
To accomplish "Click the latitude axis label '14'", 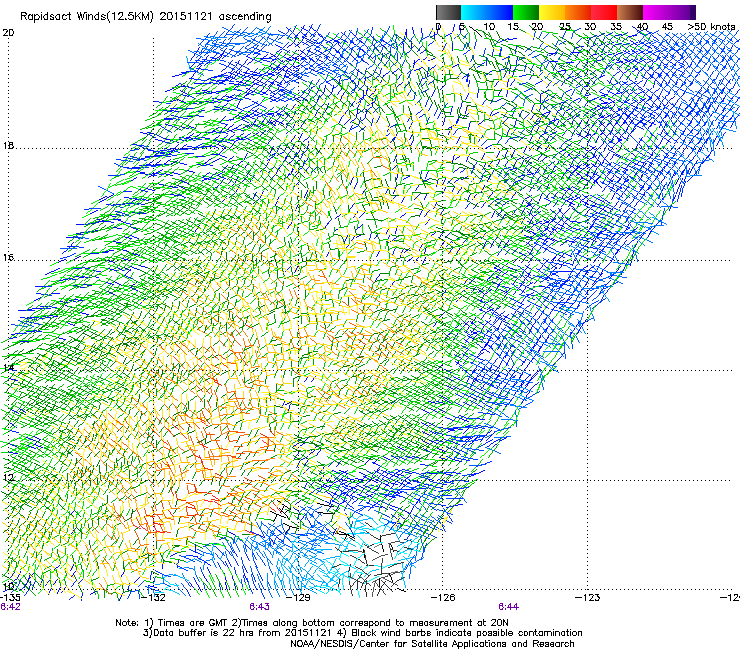I will click(8, 367).
